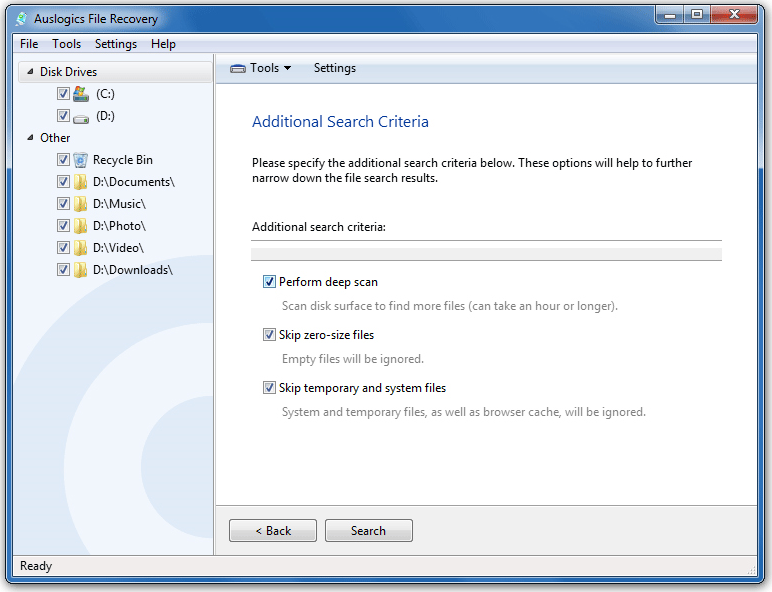
Task: Uncheck the Recycle Bin checkbox
Action: click(x=63, y=160)
